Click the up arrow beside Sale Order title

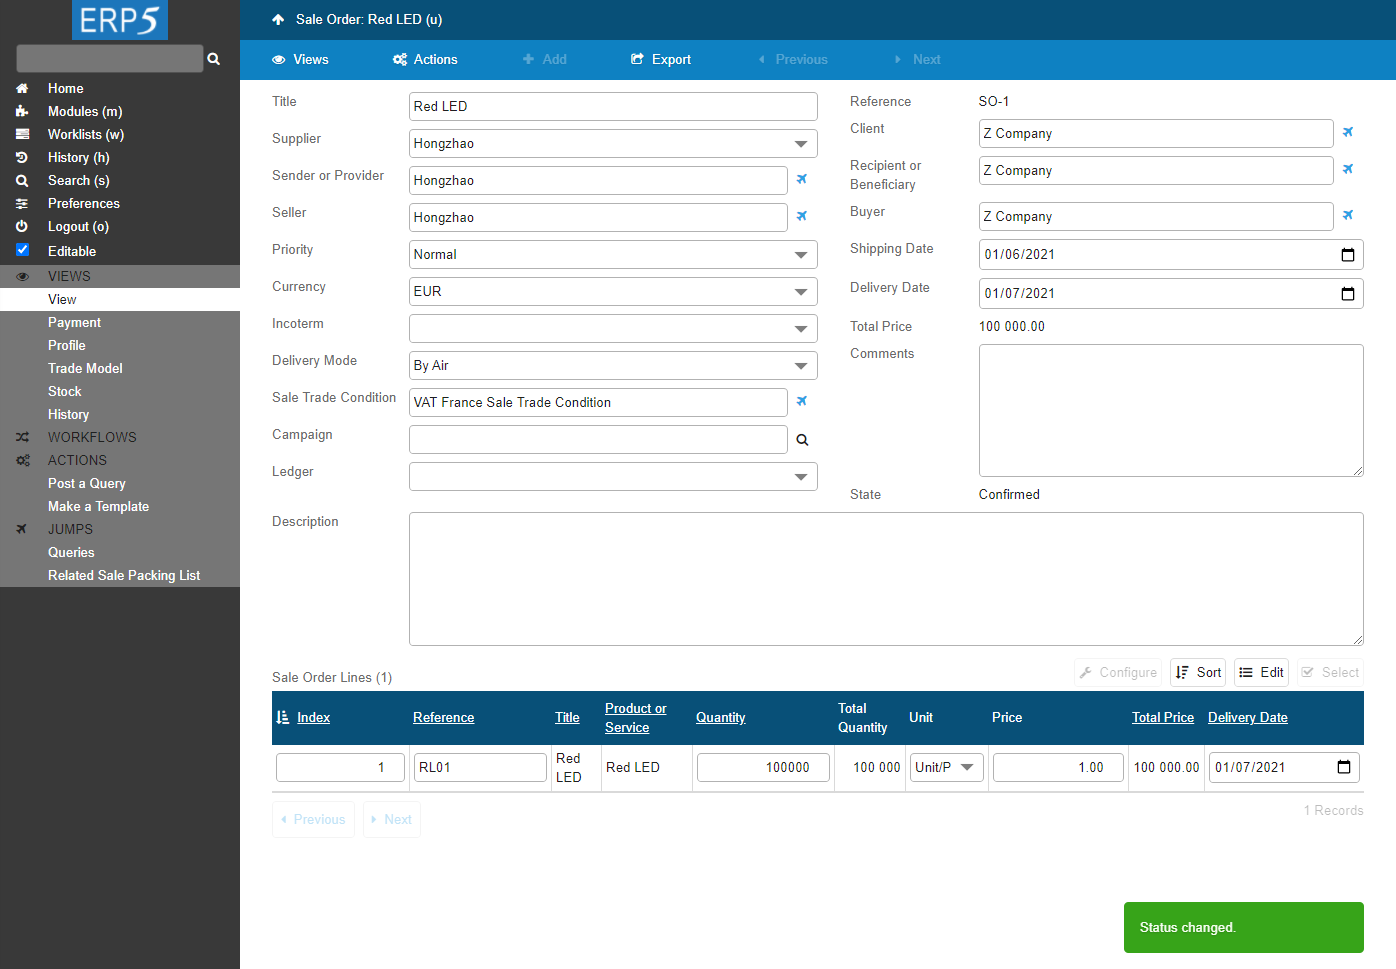pos(278,19)
